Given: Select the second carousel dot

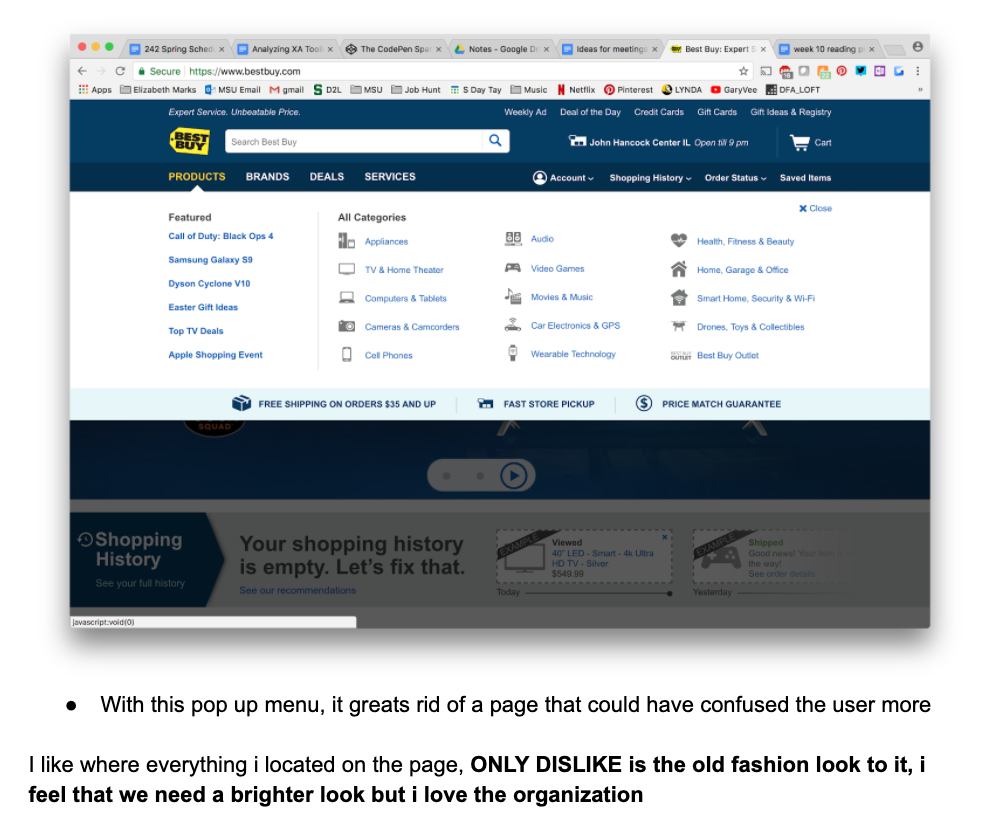Looking at the screenshot, I should (x=480, y=475).
